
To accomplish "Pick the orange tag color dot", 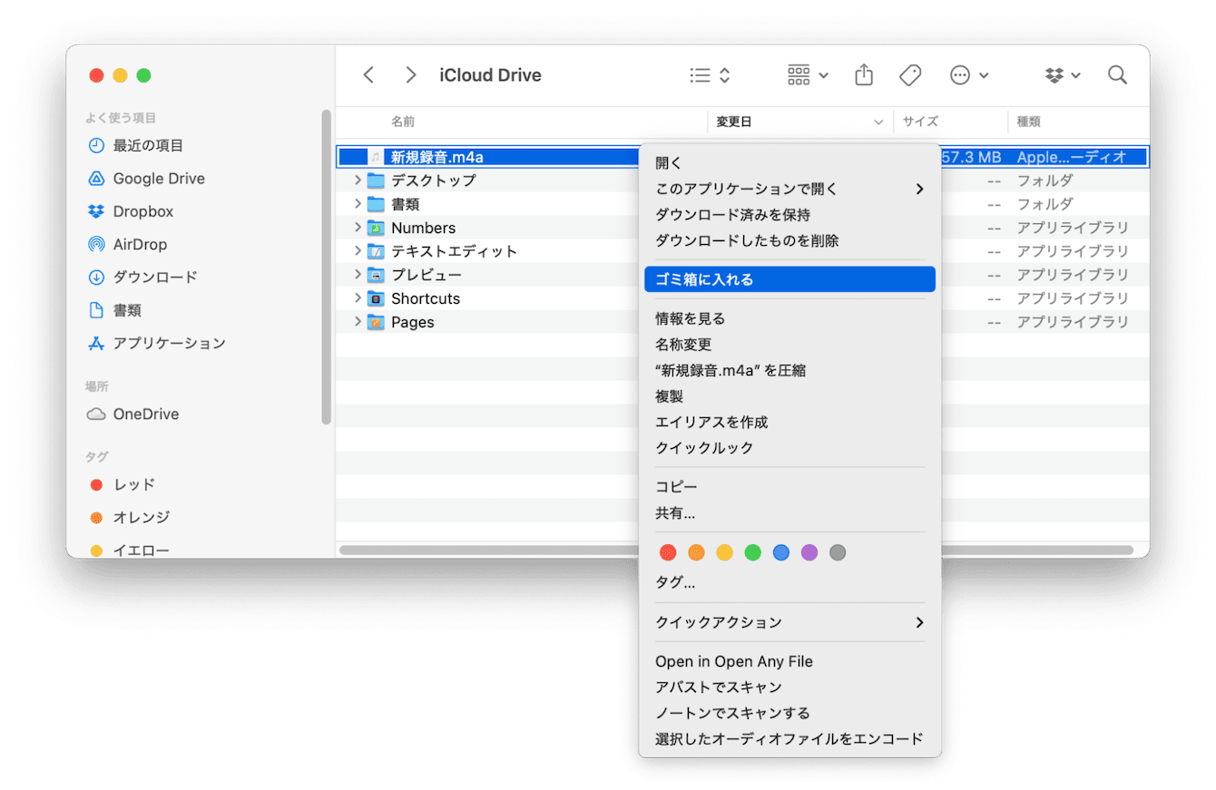I will pyautogui.click(x=696, y=553).
